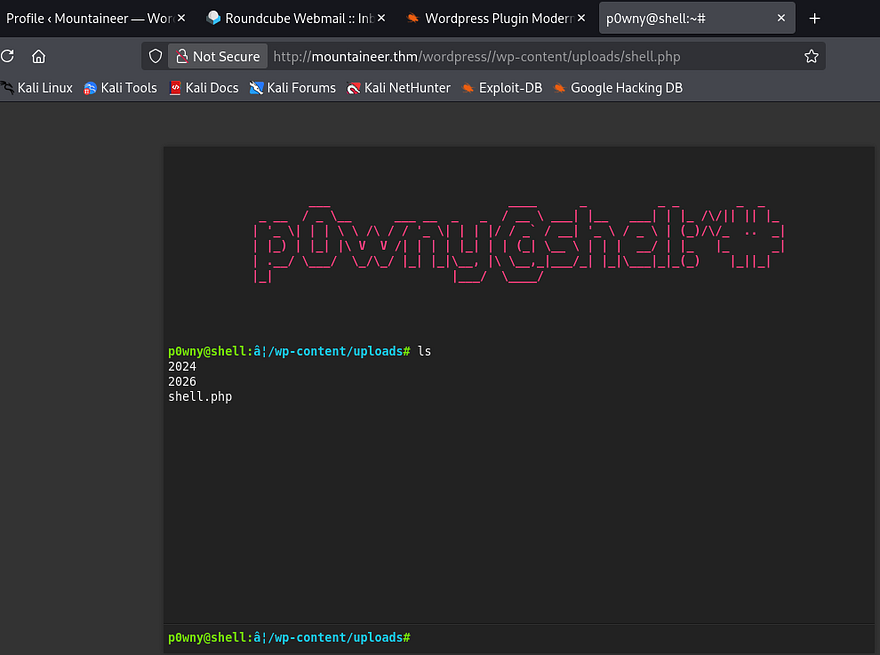Viewport: 880px width, 655px height.
Task: Close the Profile Mountaineer tab
Action: point(181,18)
